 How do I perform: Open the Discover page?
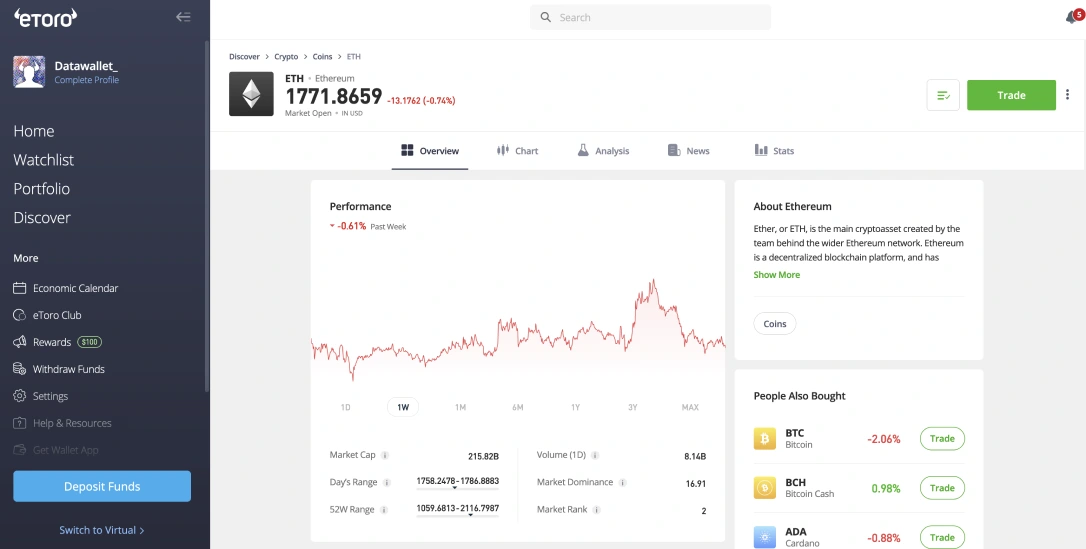coord(42,217)
